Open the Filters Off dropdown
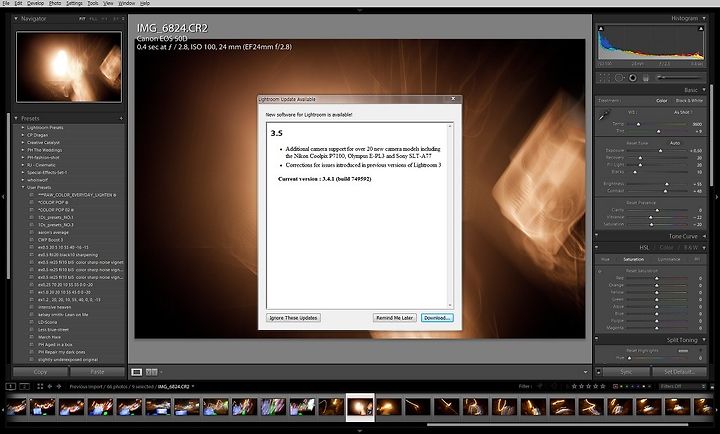Image resolution: width=720 pixels, height=434 pixels. pyautogui.click(x=682, y=387)
